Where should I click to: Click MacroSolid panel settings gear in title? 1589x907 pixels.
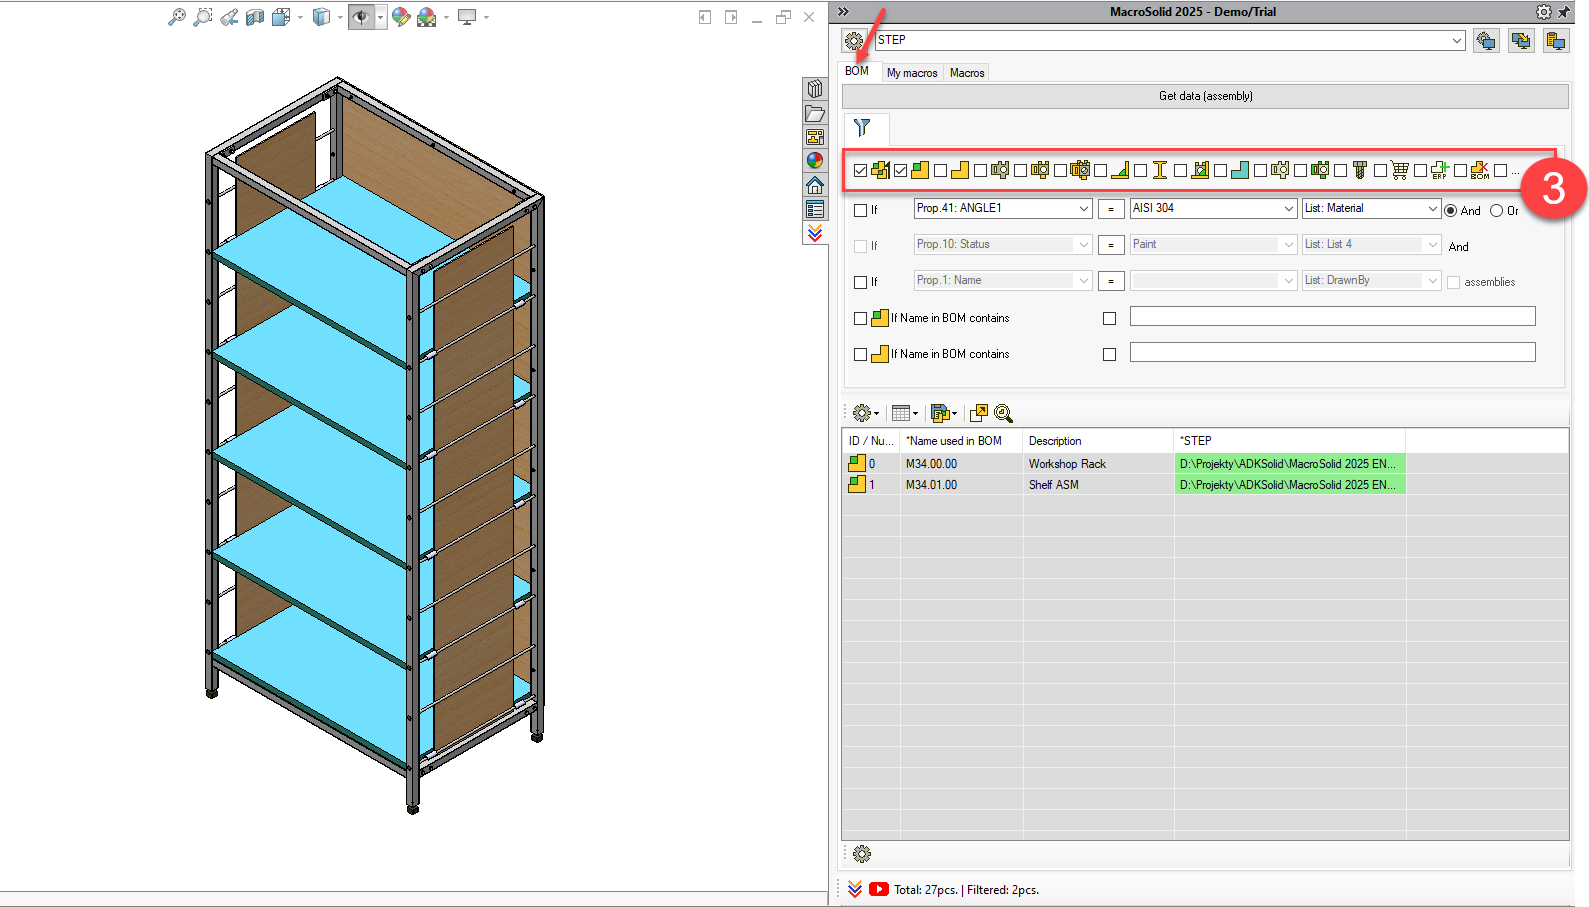coord(1544,12)
